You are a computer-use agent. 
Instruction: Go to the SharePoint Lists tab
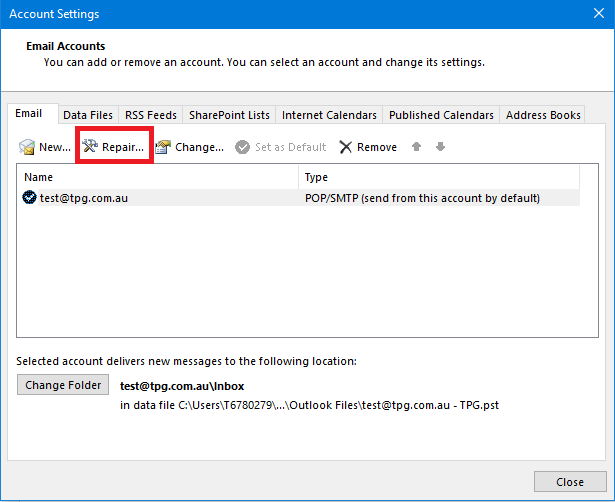[x=229, y=115]
